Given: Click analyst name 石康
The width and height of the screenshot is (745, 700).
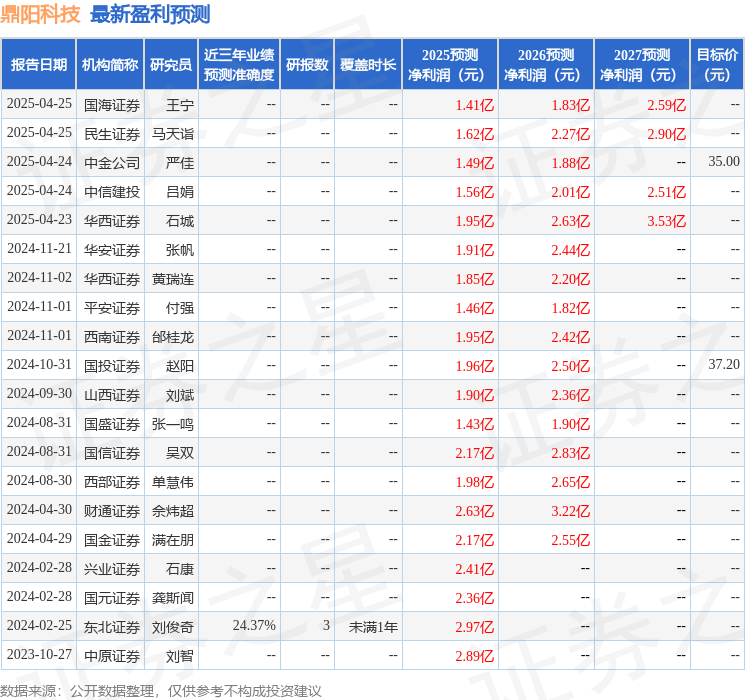Looking at the screenshot, I should point(180,569).
